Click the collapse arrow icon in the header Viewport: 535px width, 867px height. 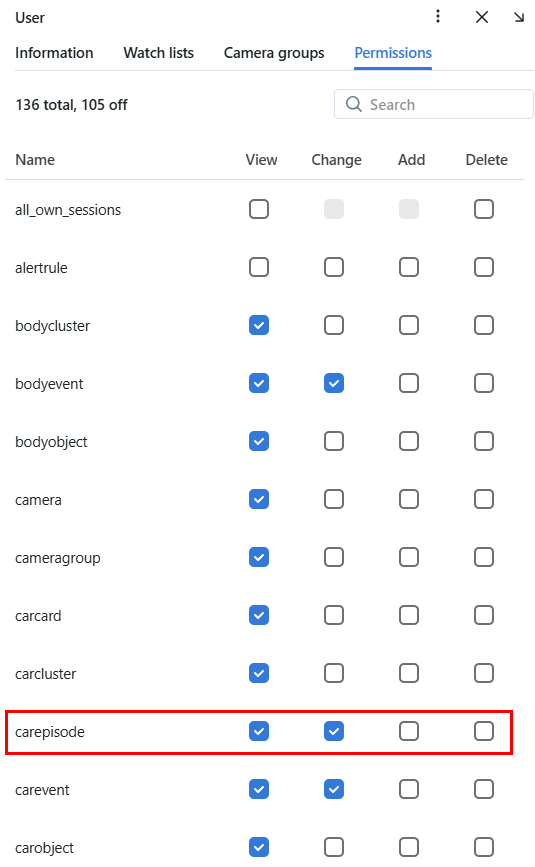point(518,17)
